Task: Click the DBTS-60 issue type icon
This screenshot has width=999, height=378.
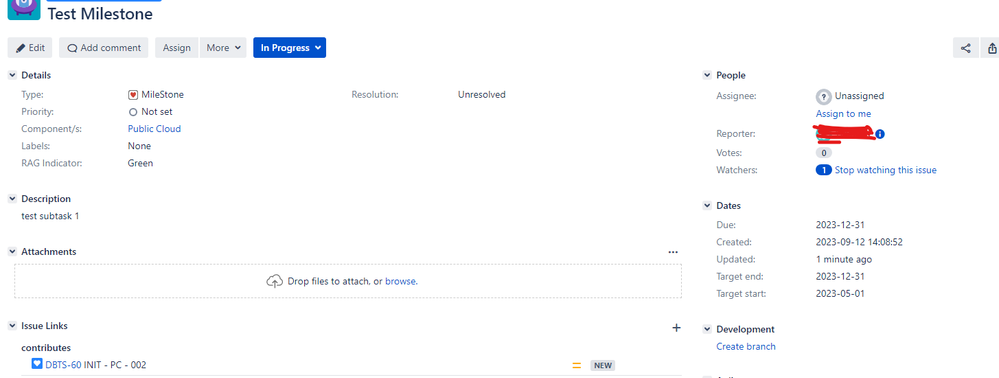Action: (37, 365)
